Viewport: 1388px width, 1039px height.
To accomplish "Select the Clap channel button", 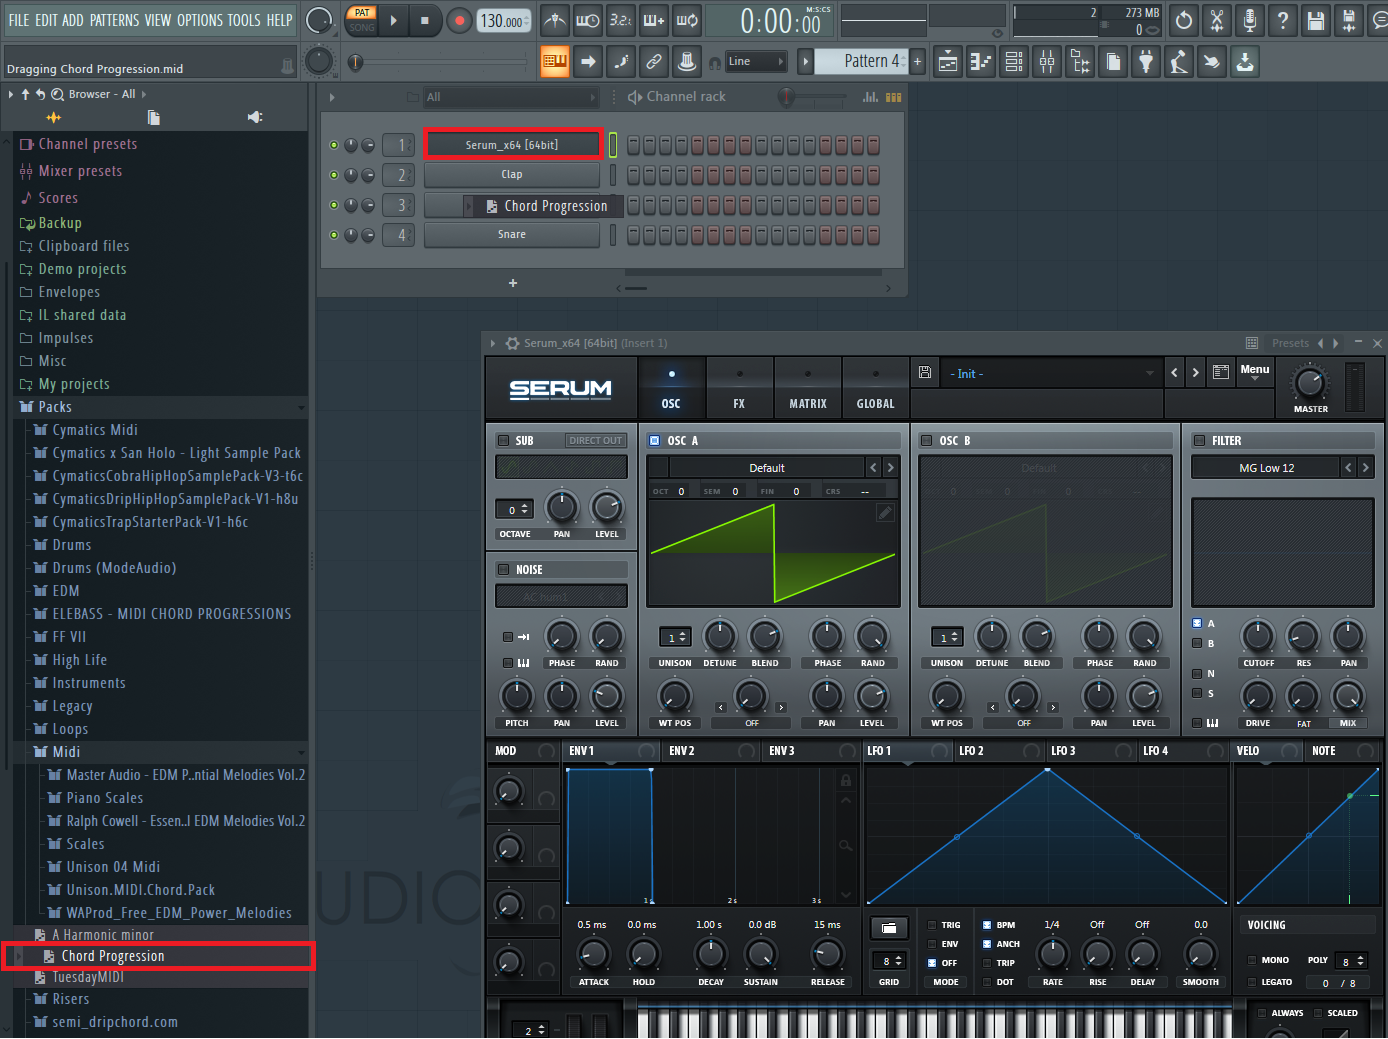I will (512, 175).
